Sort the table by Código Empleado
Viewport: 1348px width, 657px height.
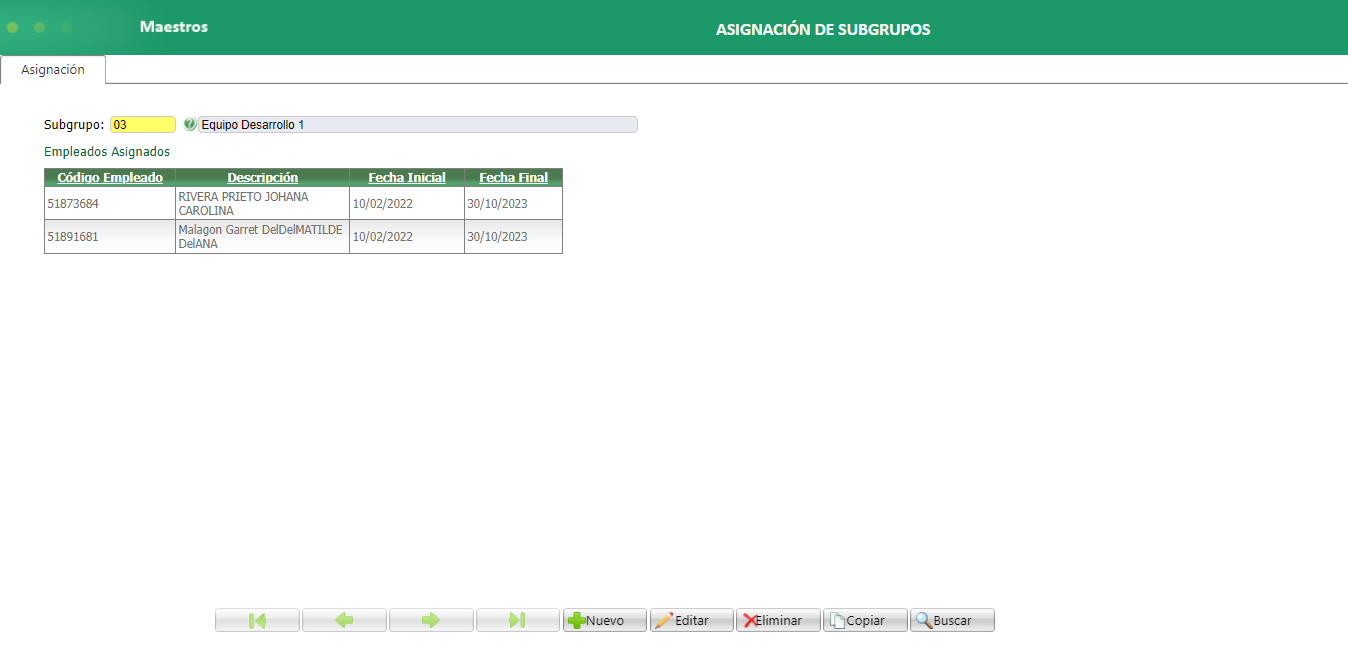pyautogui.click(x=109, y=177)
